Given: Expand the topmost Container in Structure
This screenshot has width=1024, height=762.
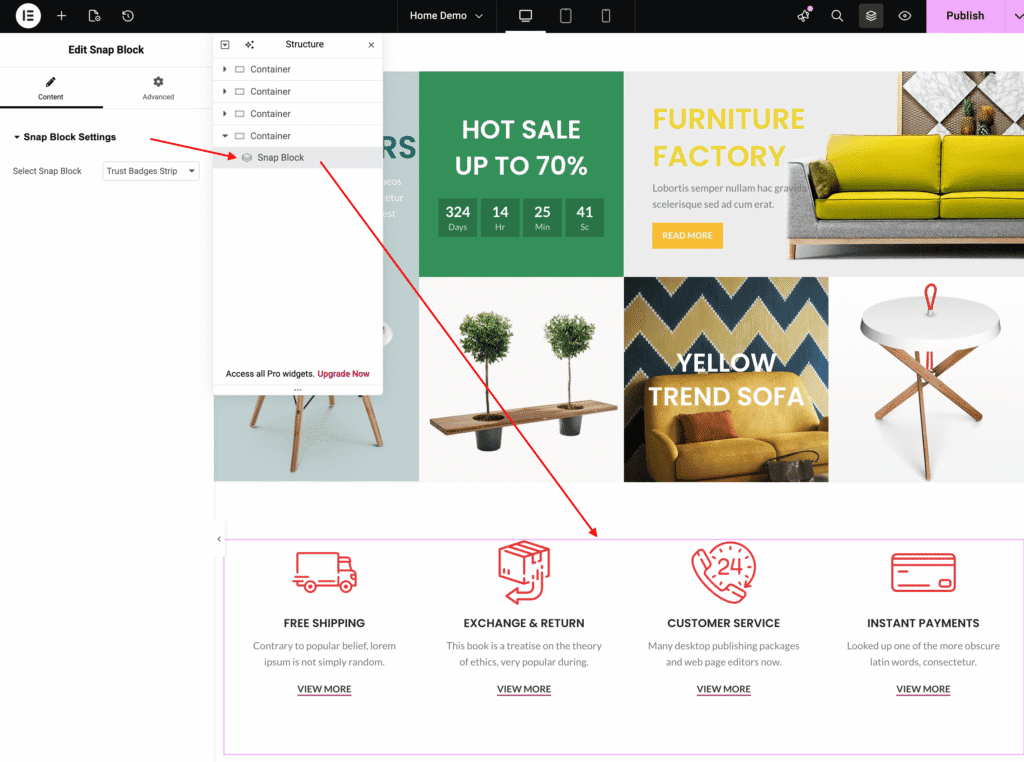Looking at the screenshot, I should tap(225, 70).
